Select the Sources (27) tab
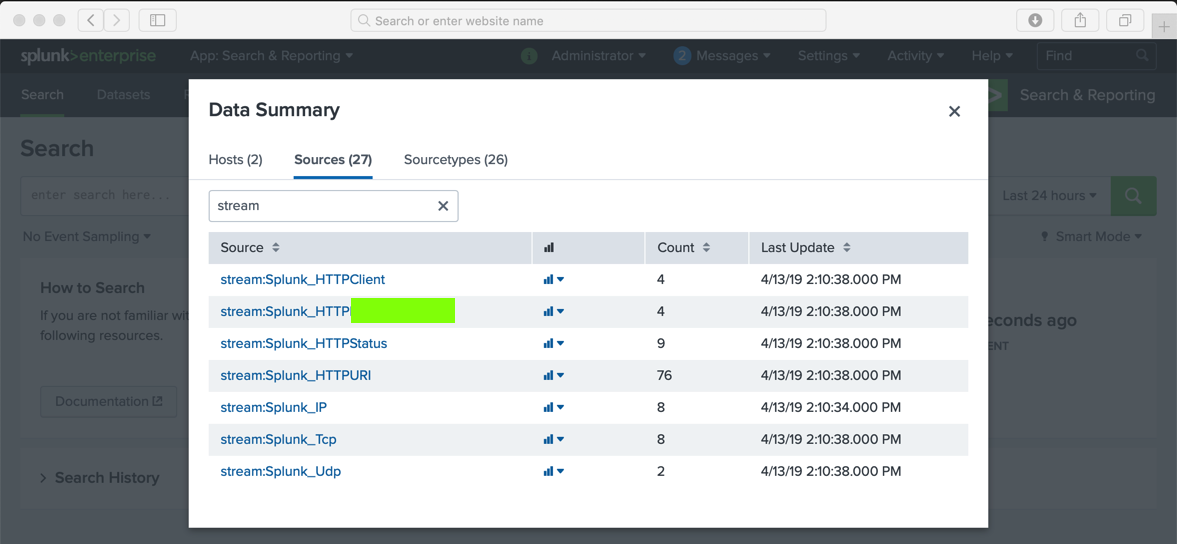 click(x=333, y=160)
